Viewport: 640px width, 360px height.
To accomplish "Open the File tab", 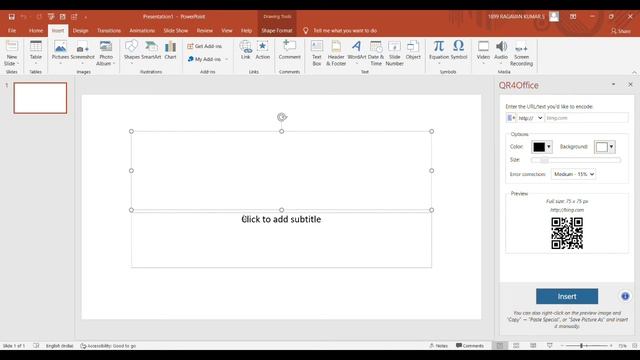I will 12,31.
